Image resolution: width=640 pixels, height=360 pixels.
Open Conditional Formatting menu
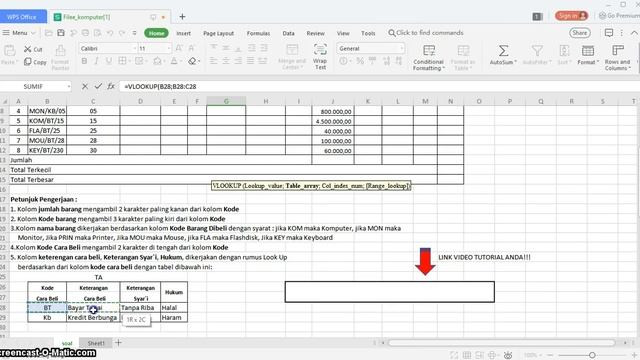click(428, 58)
